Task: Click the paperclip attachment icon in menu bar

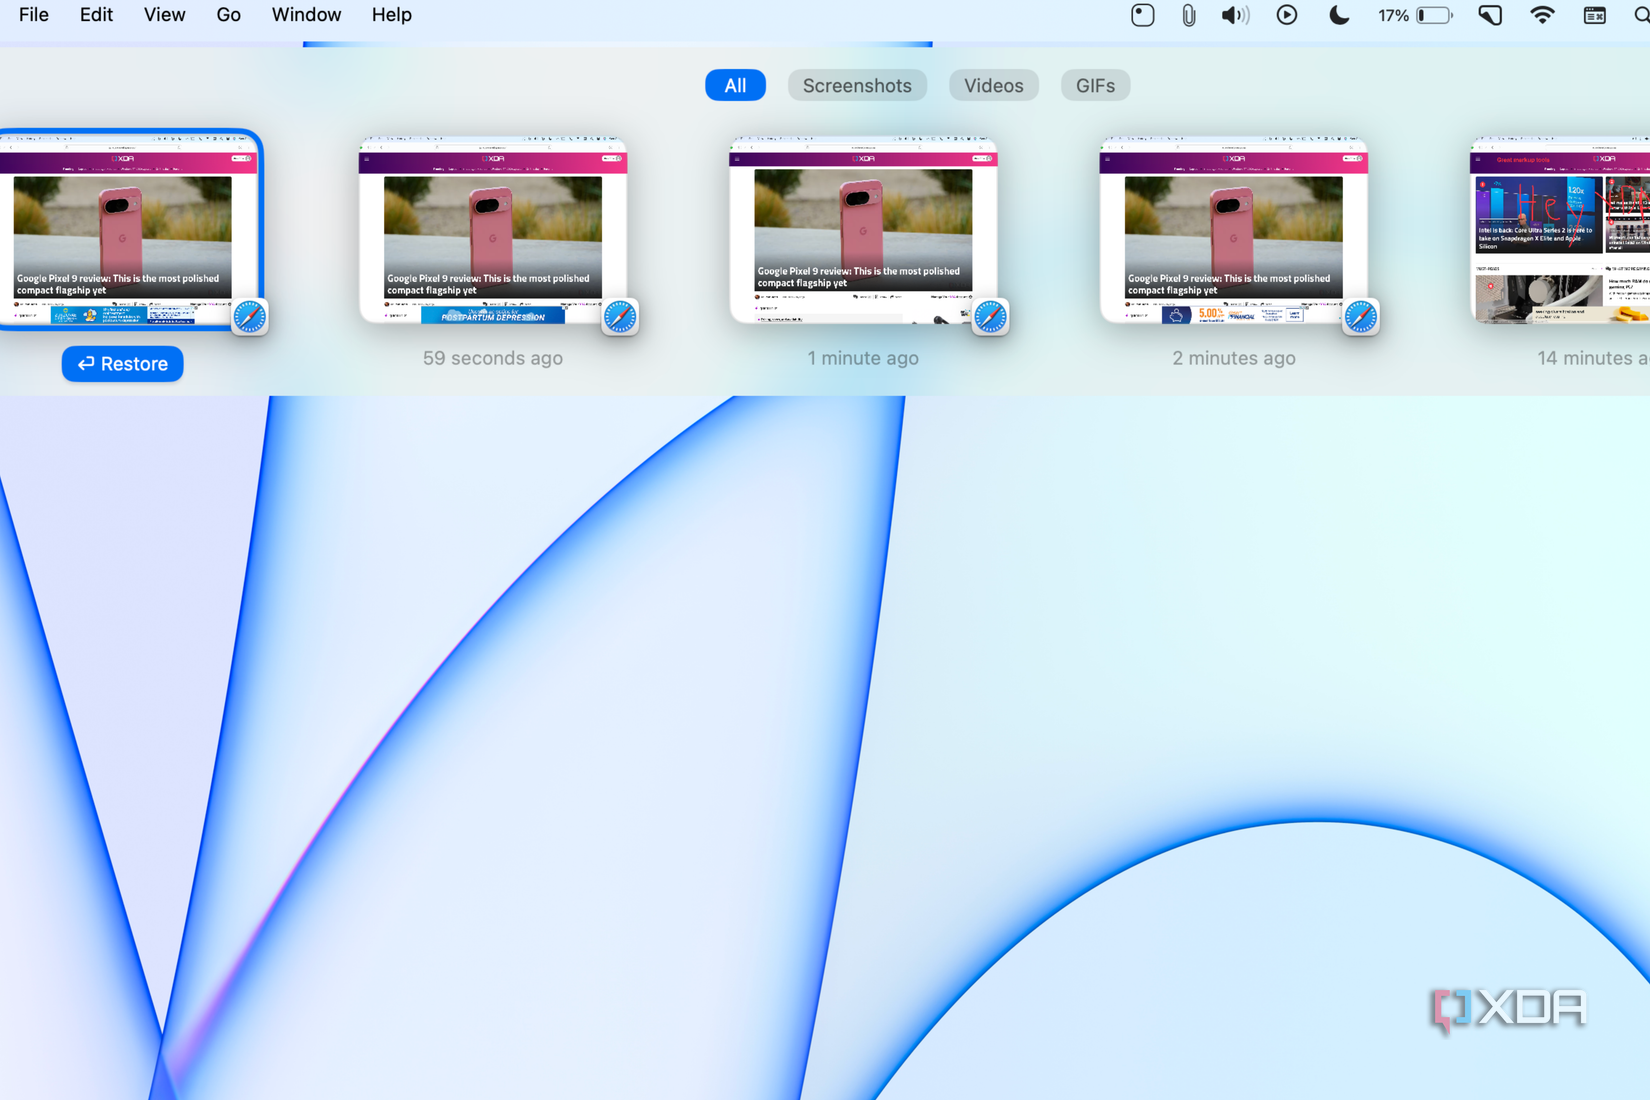Action: (x=1188, y=15)
